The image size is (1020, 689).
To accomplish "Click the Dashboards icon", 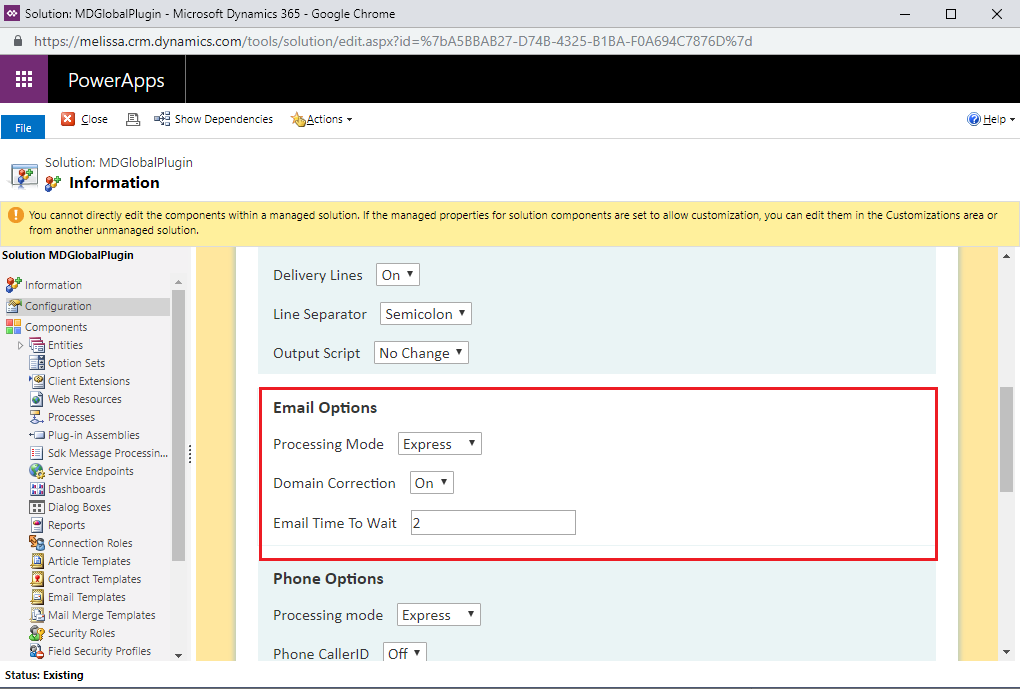I will [37, 489].
